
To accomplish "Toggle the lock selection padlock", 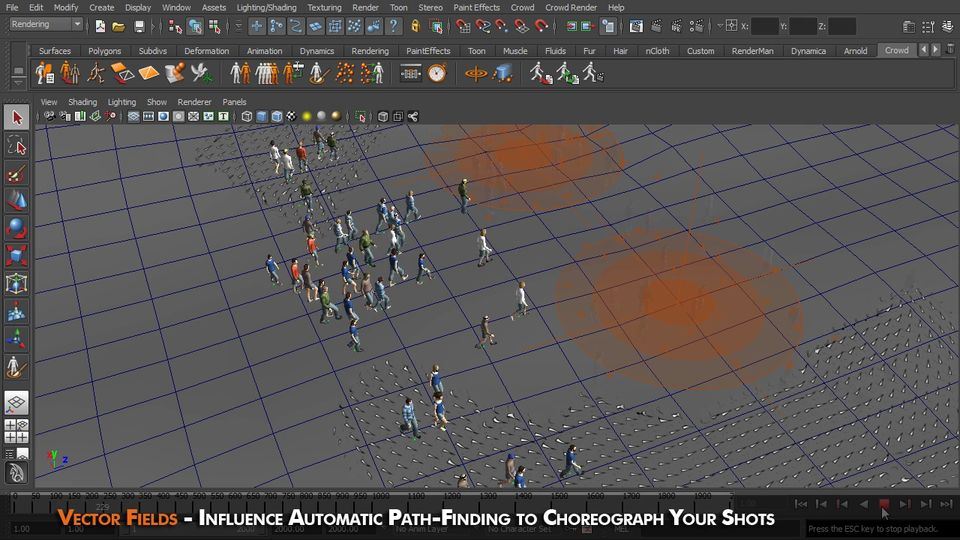I will (x=416, y=26).
